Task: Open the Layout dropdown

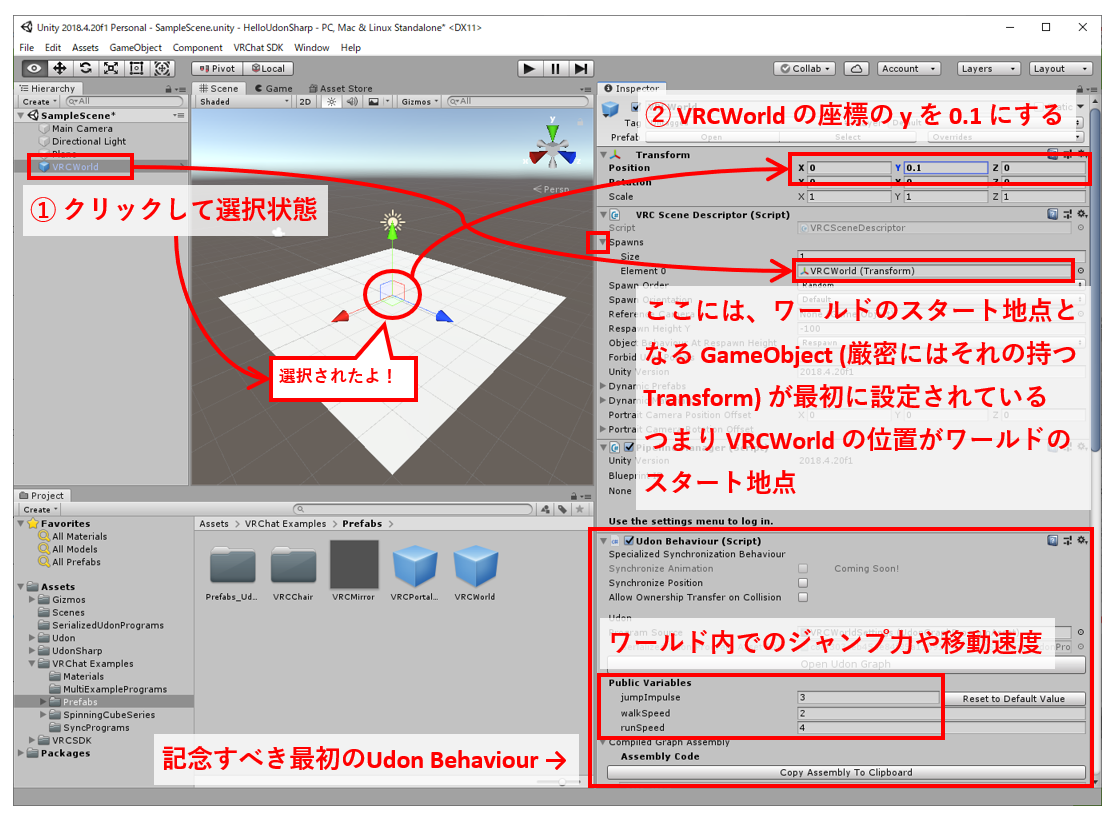Action: tap(1060, 69)
